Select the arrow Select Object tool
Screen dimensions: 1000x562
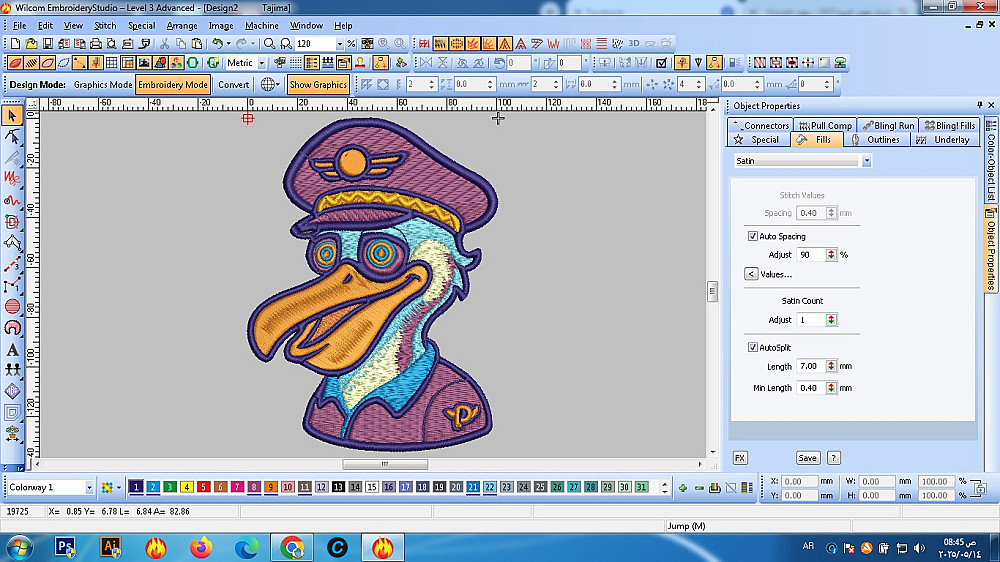tap(13, 116)
